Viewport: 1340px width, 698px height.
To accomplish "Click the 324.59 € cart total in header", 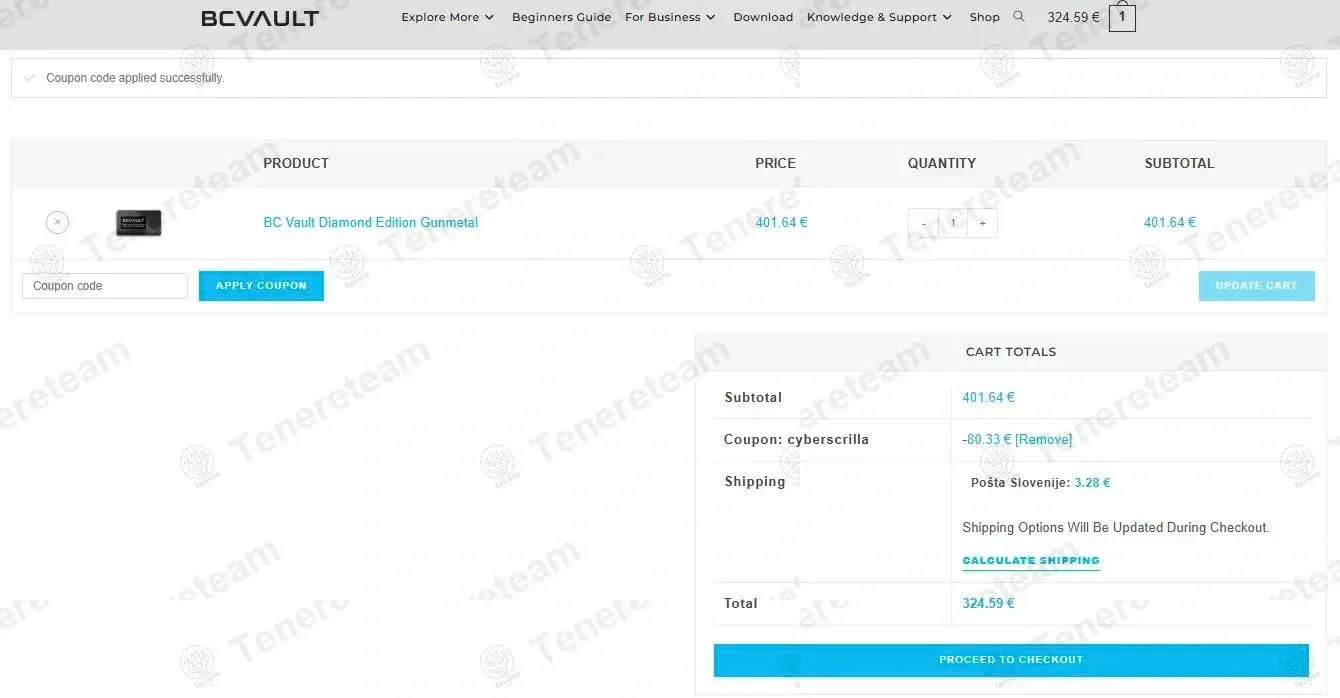I will 1073,17.
